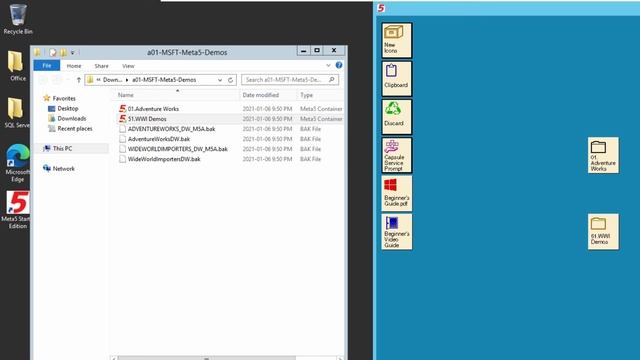
Task: Select the 51.WWI Demos Meta5 file icon
Action: (122, 119)
